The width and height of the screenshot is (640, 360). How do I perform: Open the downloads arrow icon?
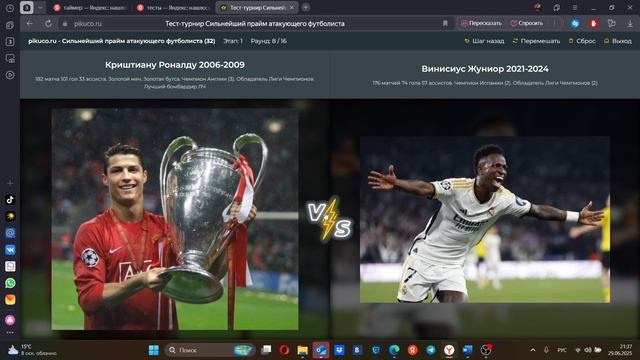(x=630, y=24)
